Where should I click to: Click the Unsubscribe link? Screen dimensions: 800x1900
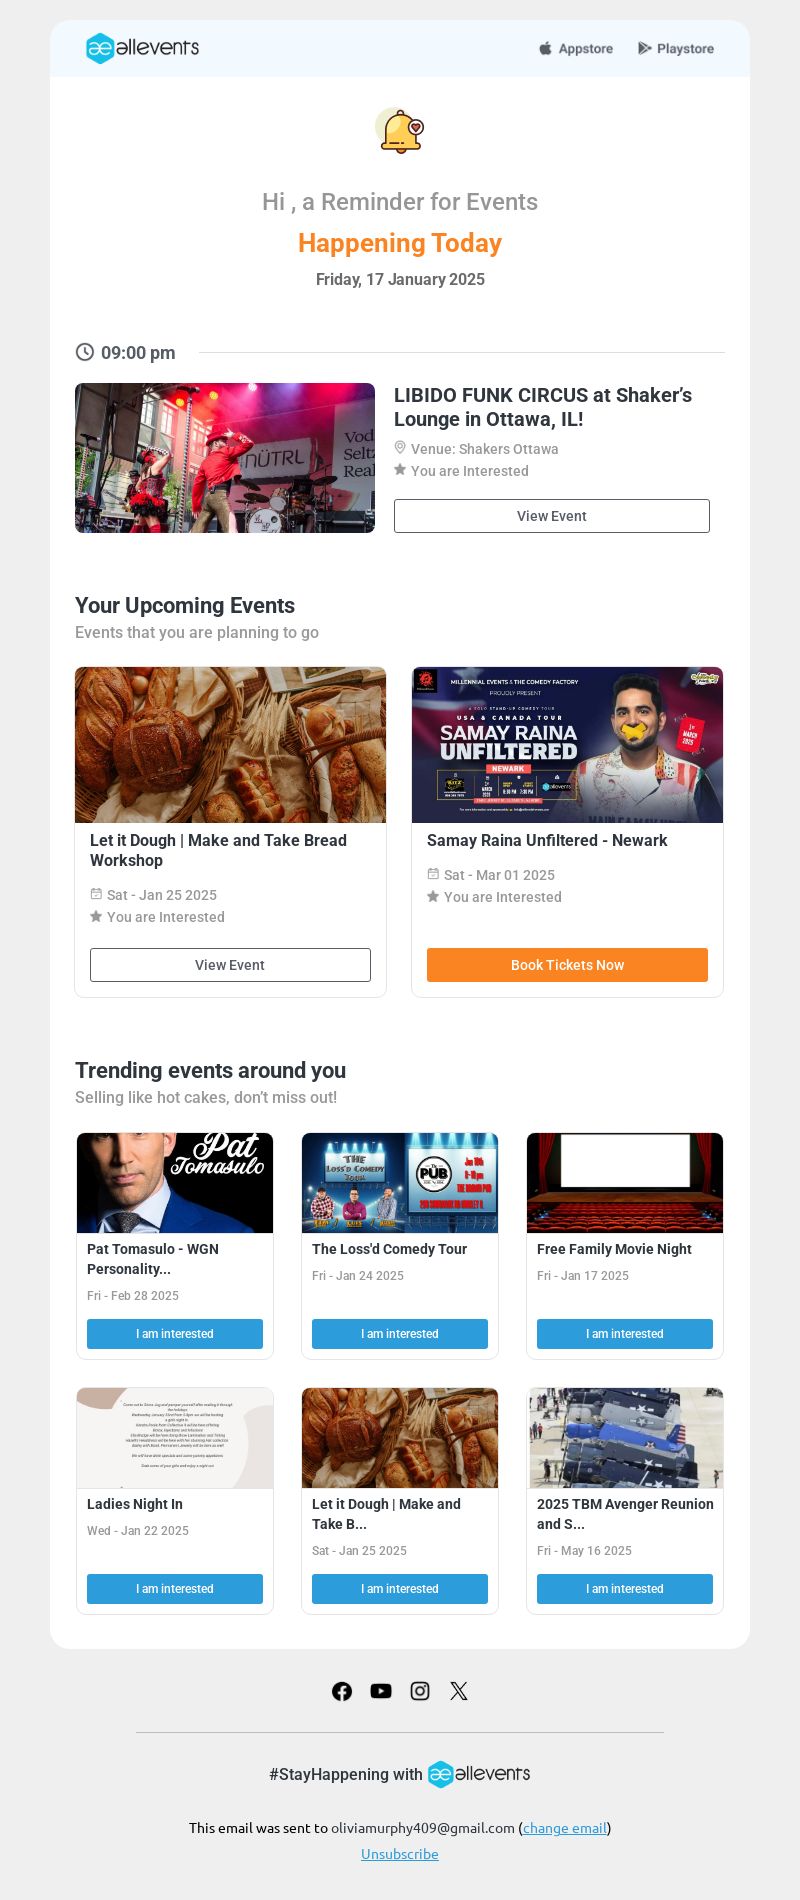coord(400,1854)
